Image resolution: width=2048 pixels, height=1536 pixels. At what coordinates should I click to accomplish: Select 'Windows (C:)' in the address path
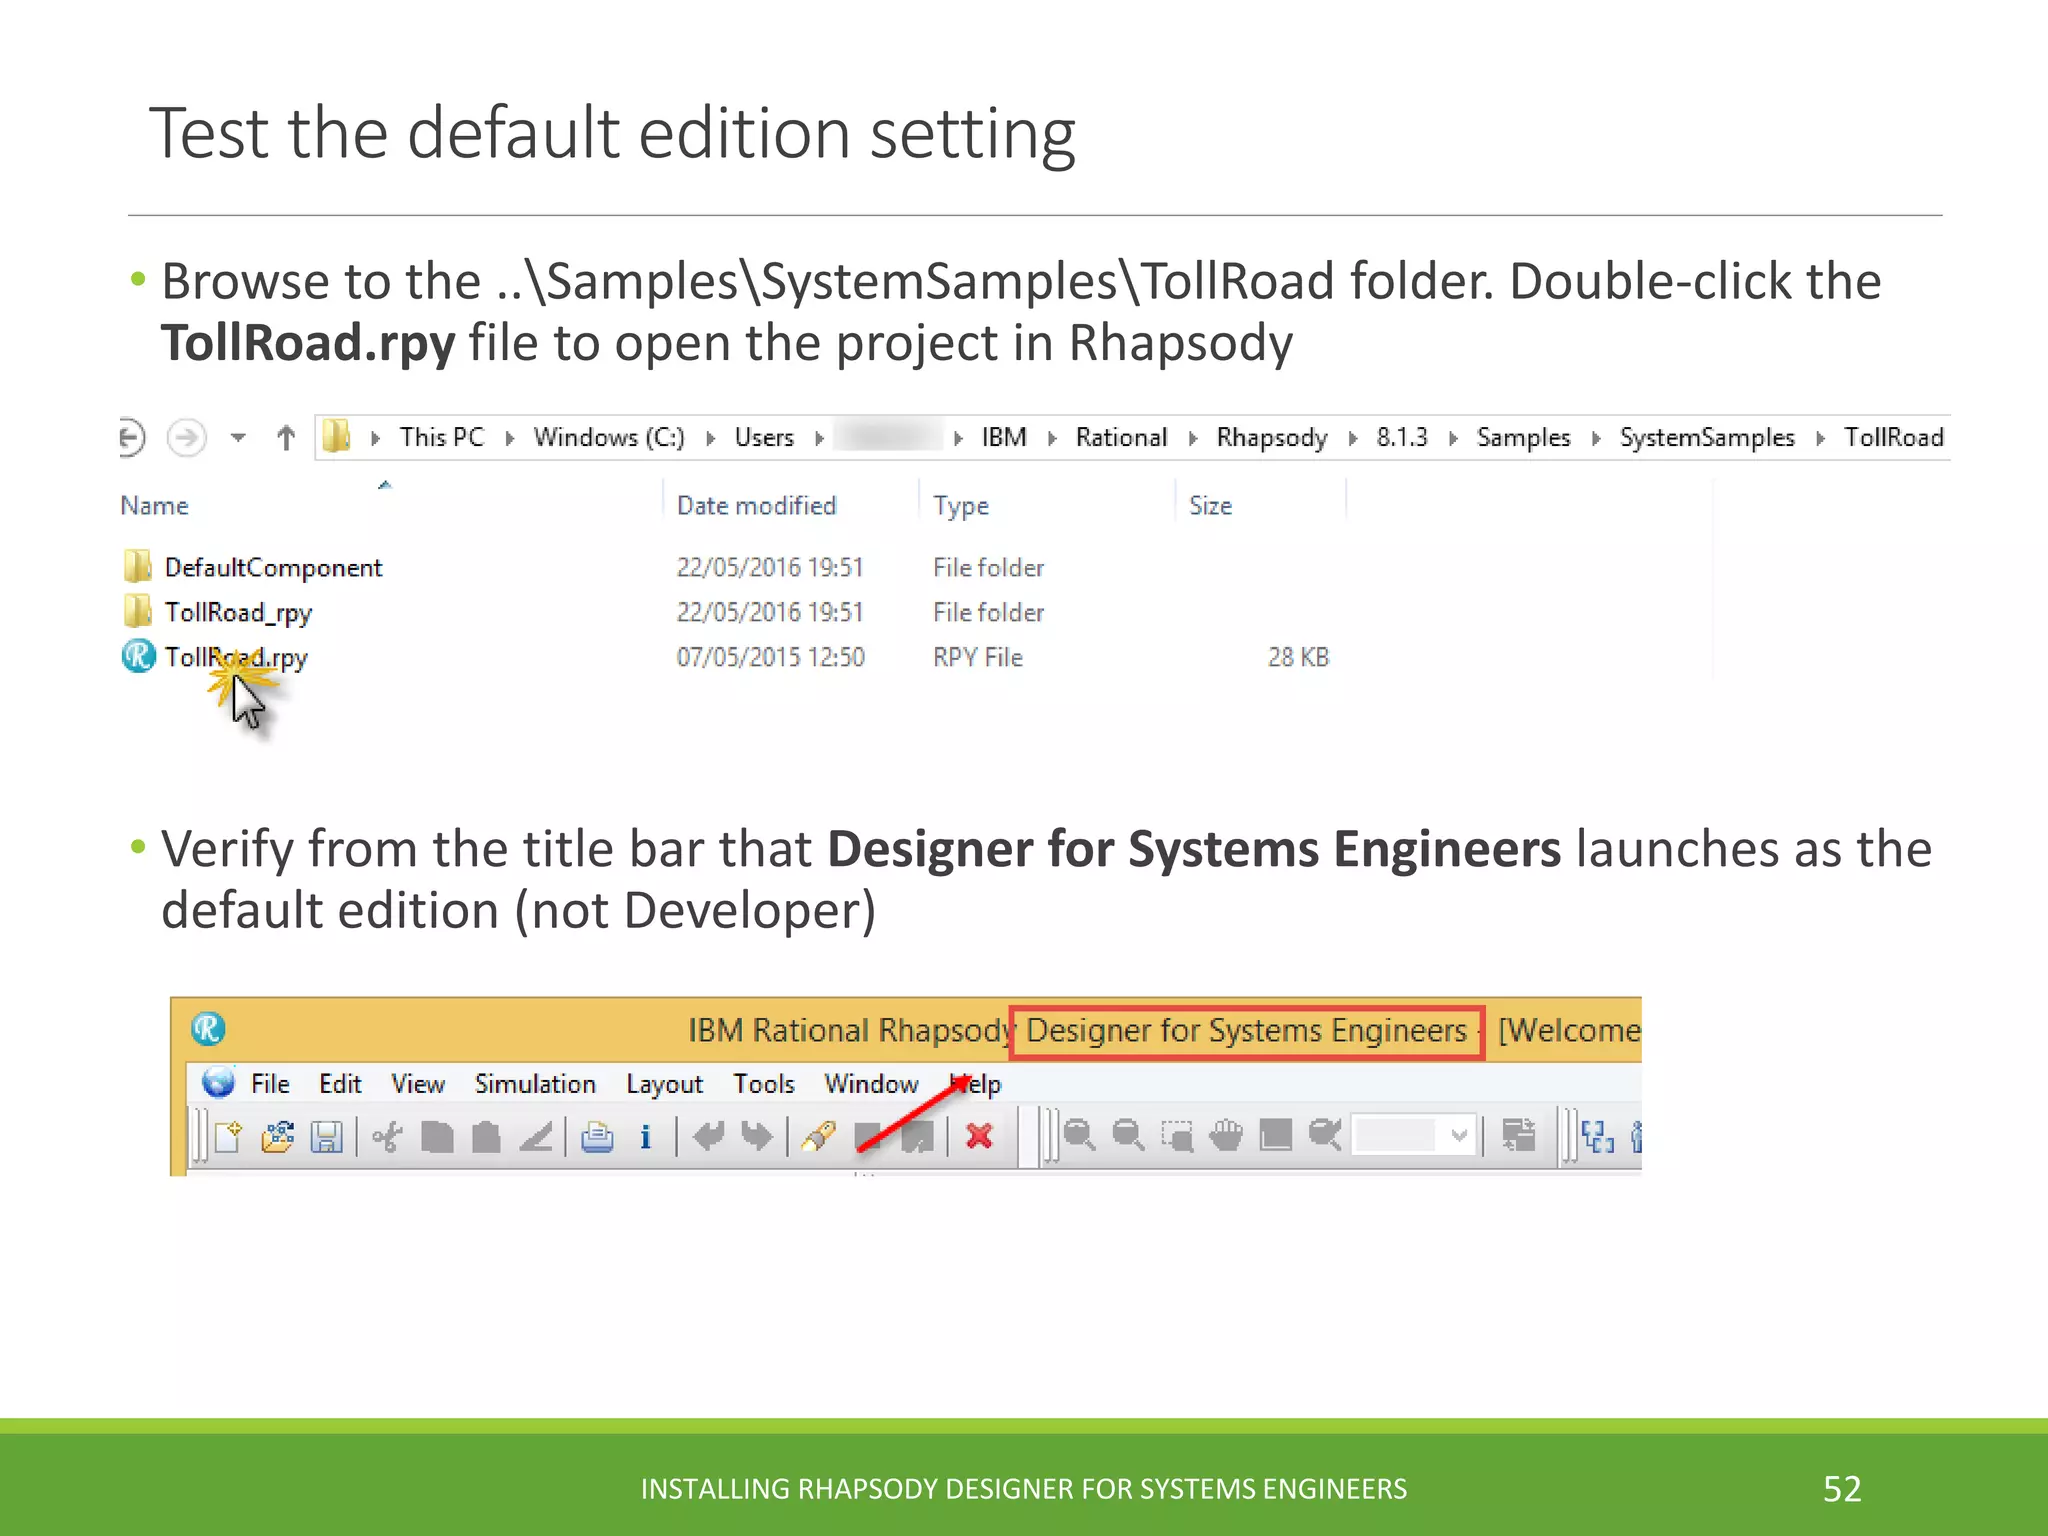608,437
